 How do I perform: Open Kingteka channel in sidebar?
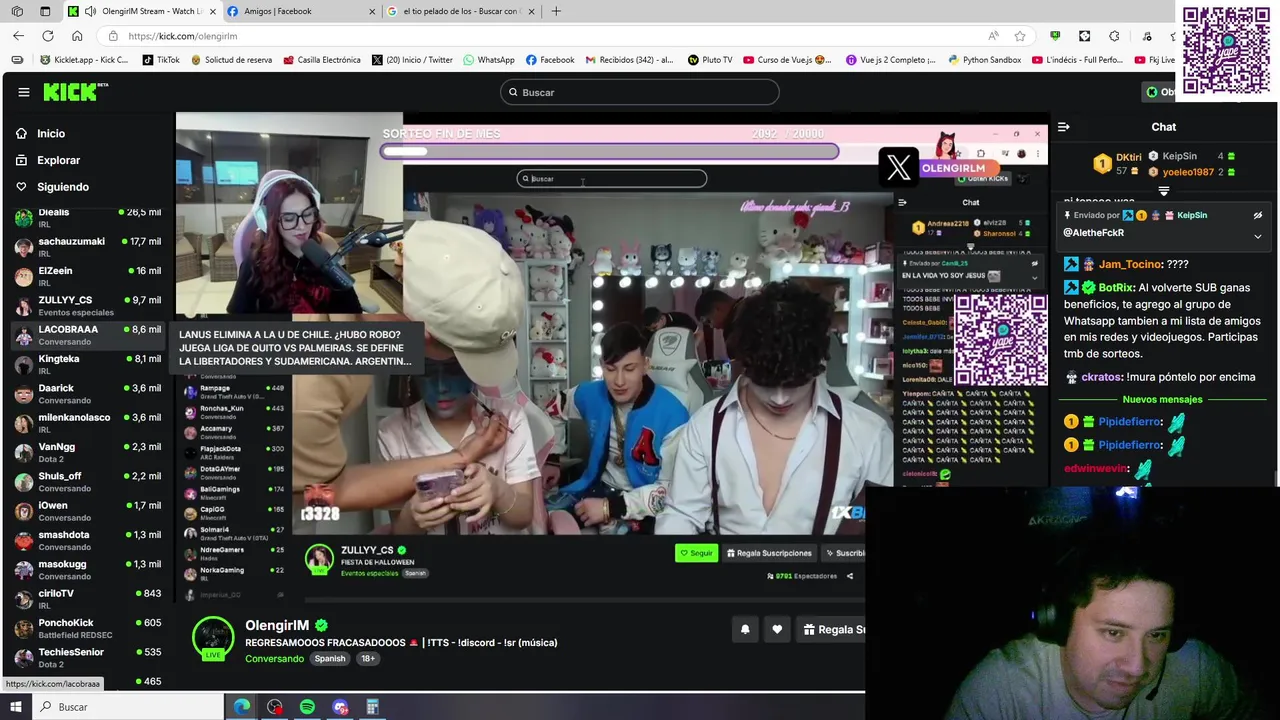pos(87,364)
